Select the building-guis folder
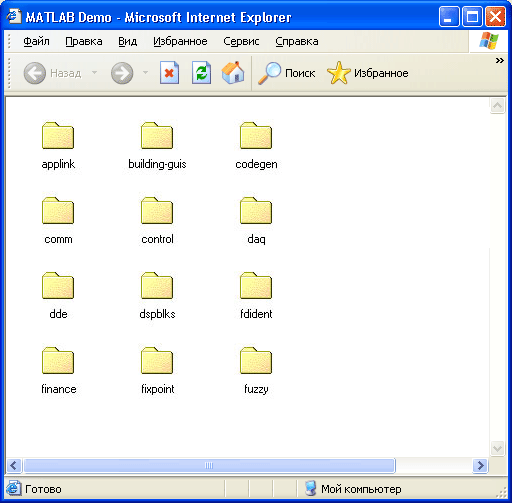This screenshot has width=512, height=503. 157,146
